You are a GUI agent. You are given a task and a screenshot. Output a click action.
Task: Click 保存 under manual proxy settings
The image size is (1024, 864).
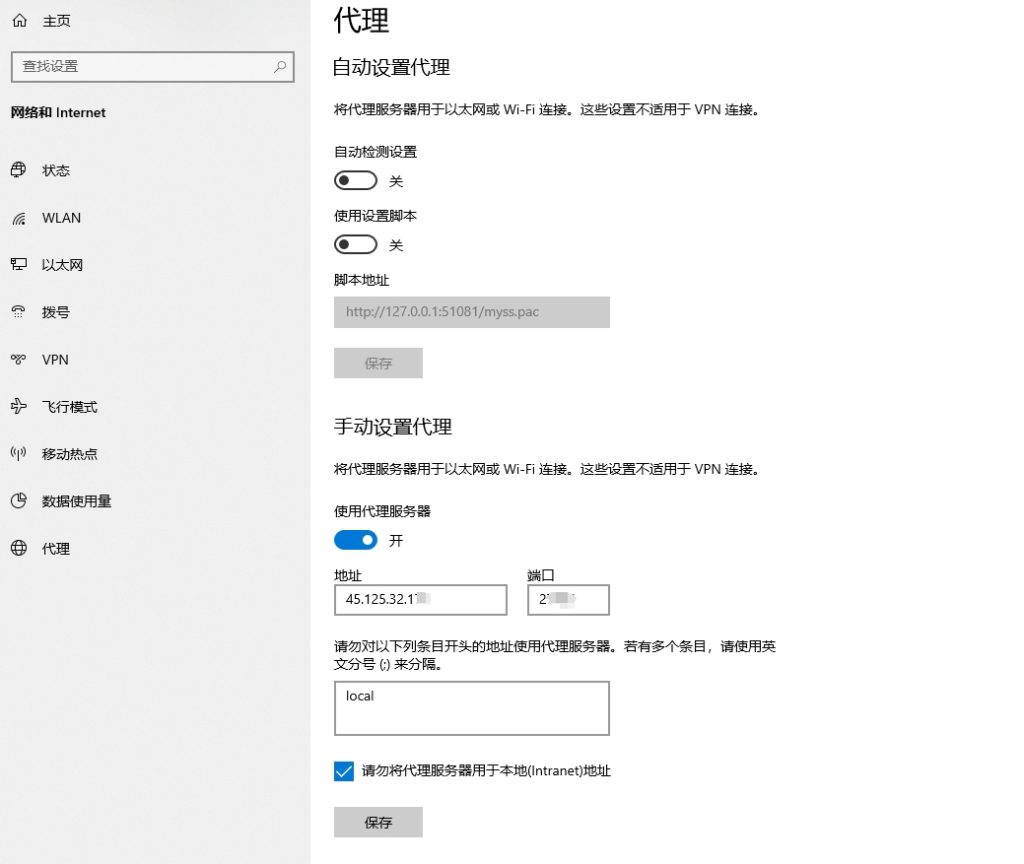coord(378,821)
